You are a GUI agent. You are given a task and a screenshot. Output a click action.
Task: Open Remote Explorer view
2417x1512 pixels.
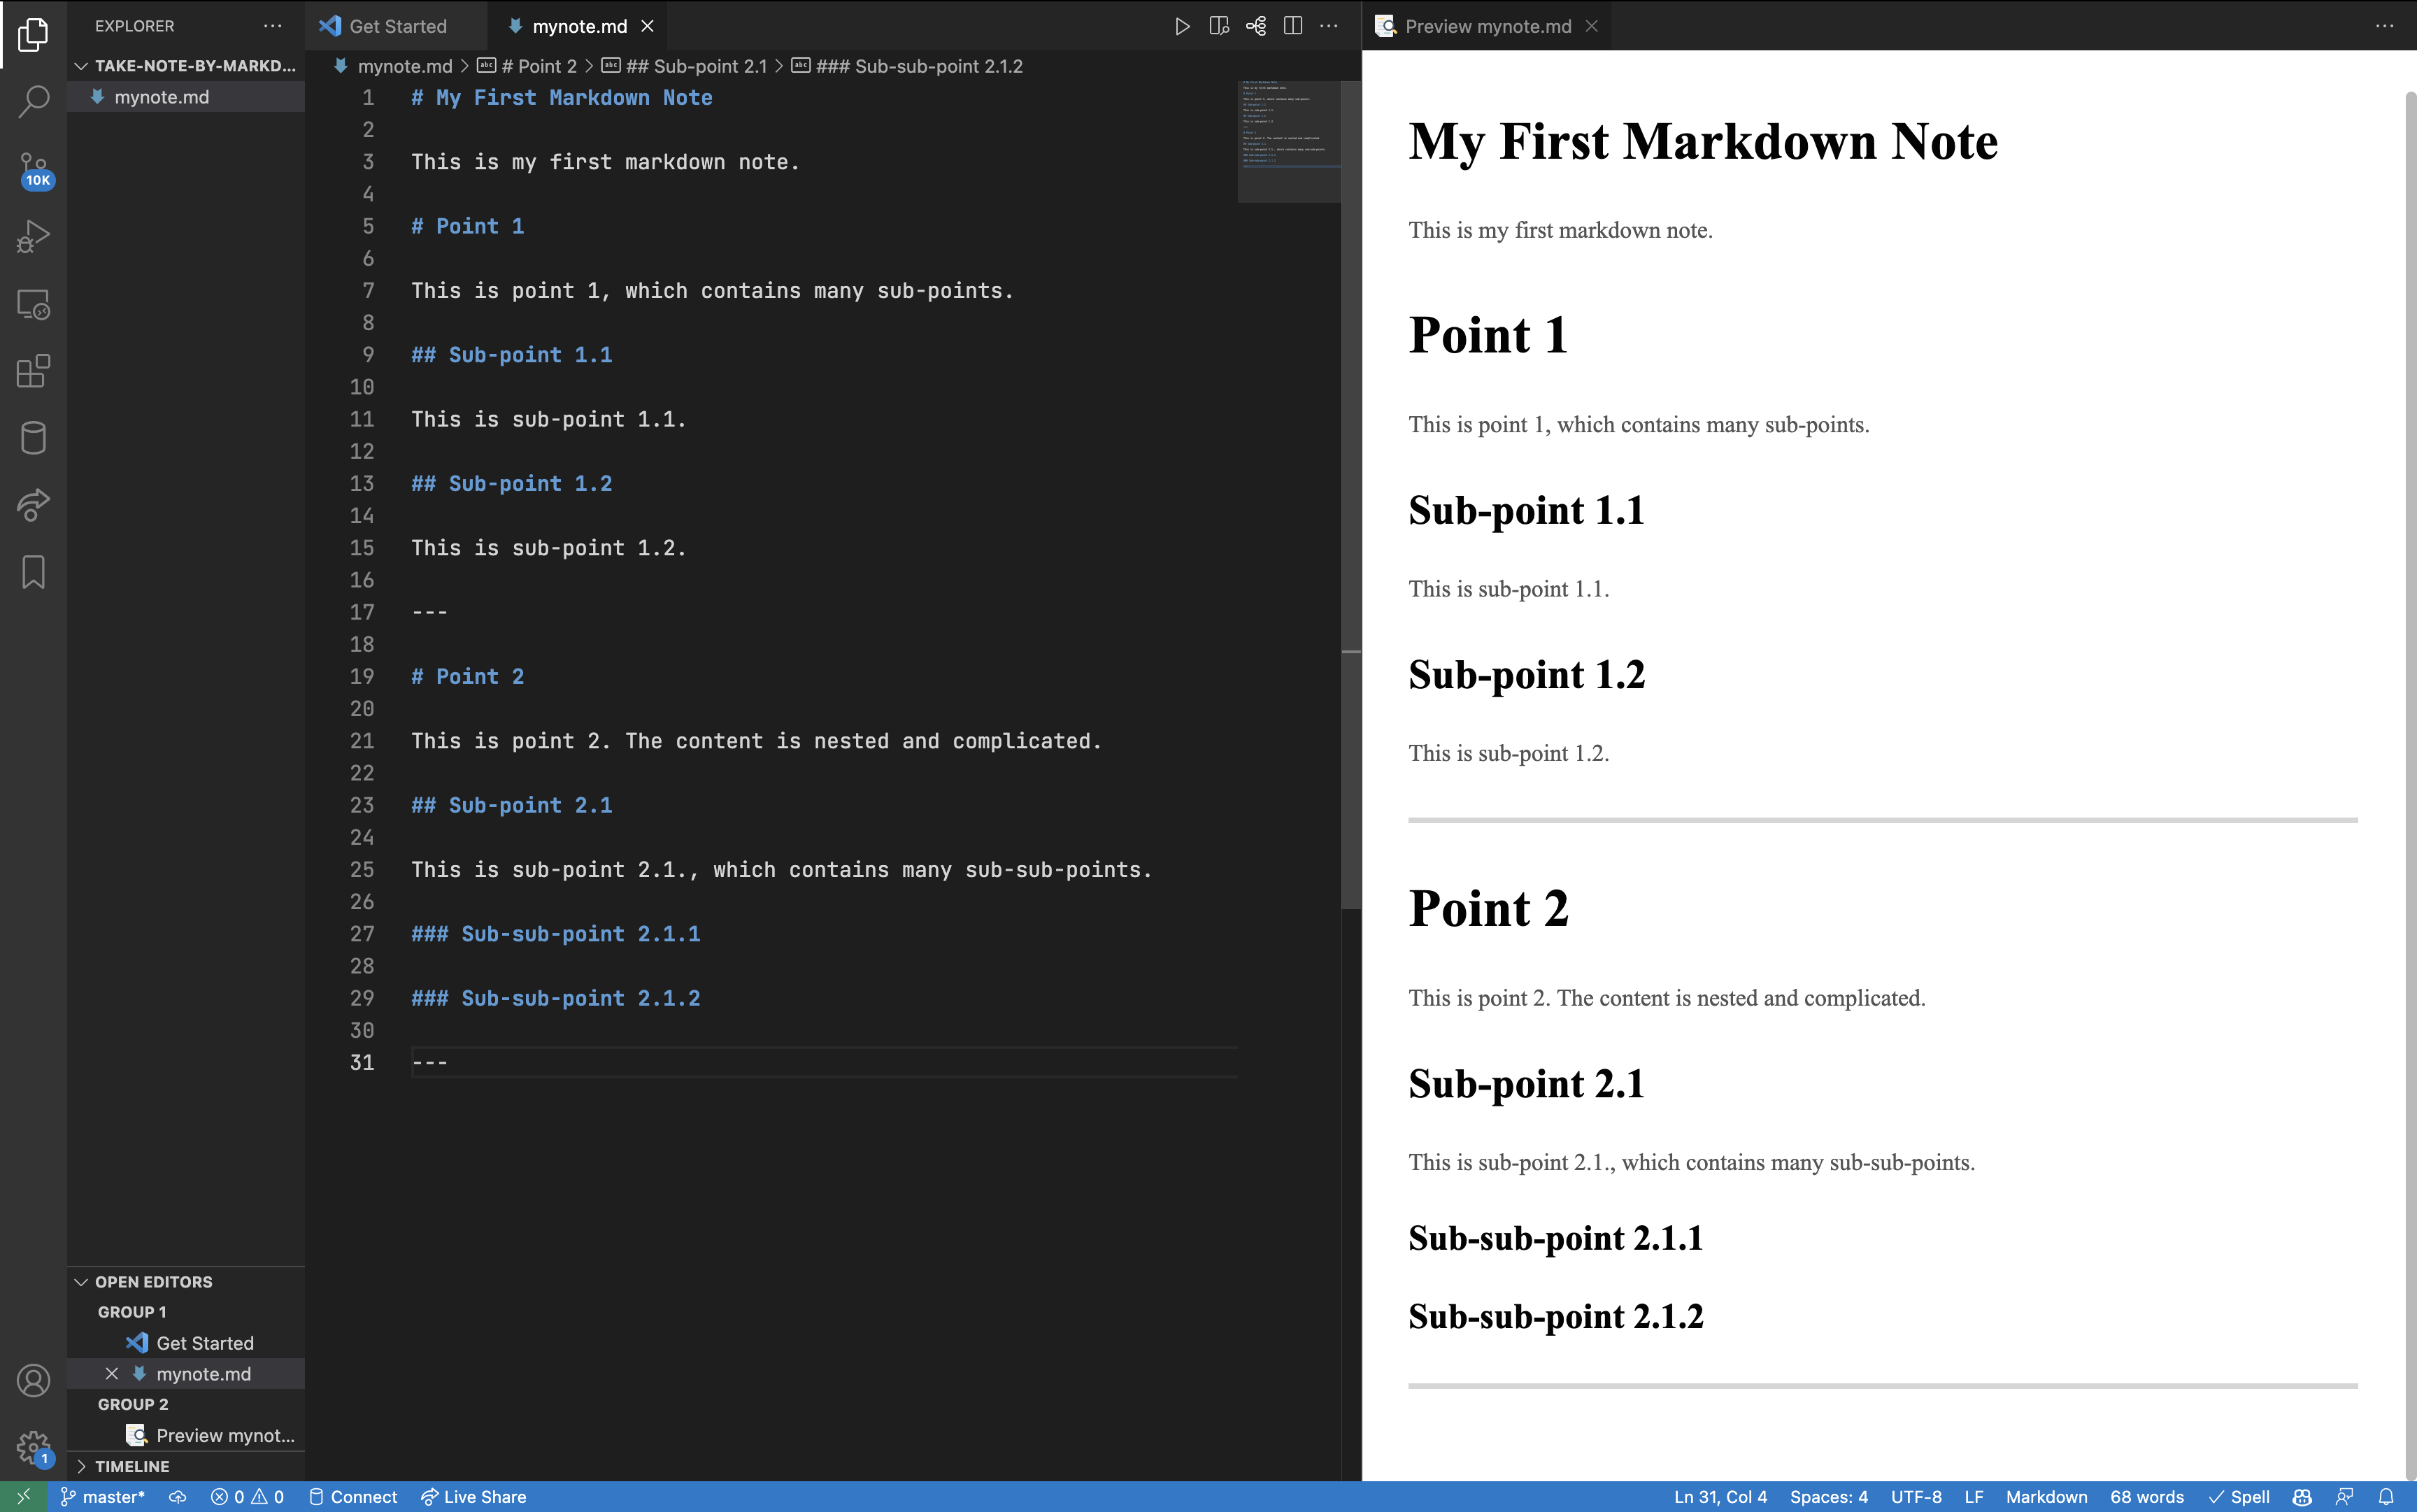point(33,304)
